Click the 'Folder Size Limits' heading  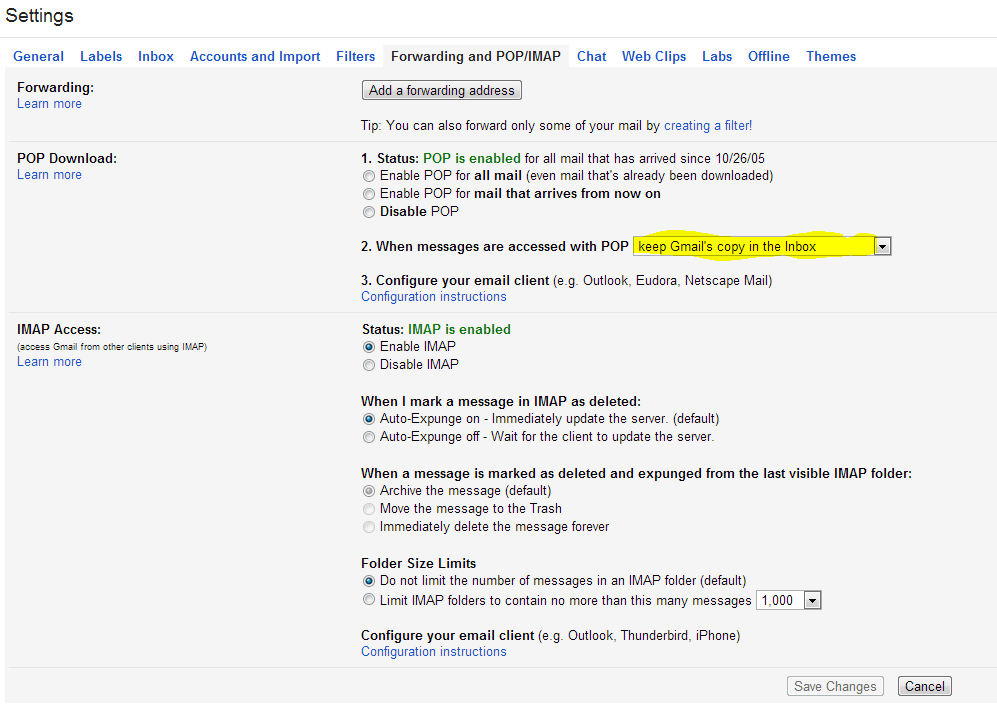point(418,563)
